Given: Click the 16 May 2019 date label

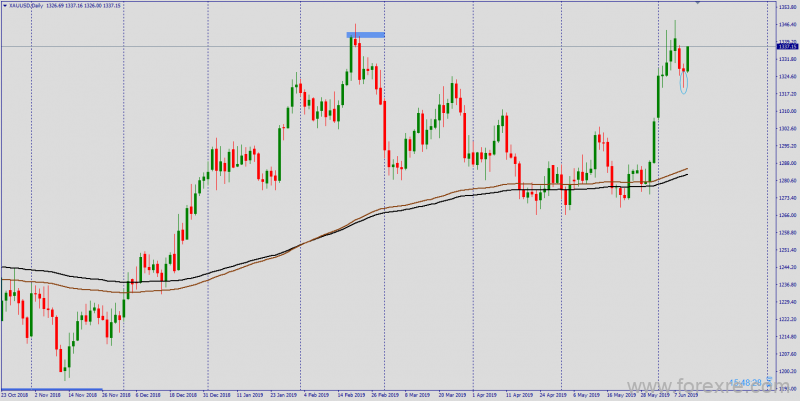Looking at the screenshot, I should click(620, 395).
